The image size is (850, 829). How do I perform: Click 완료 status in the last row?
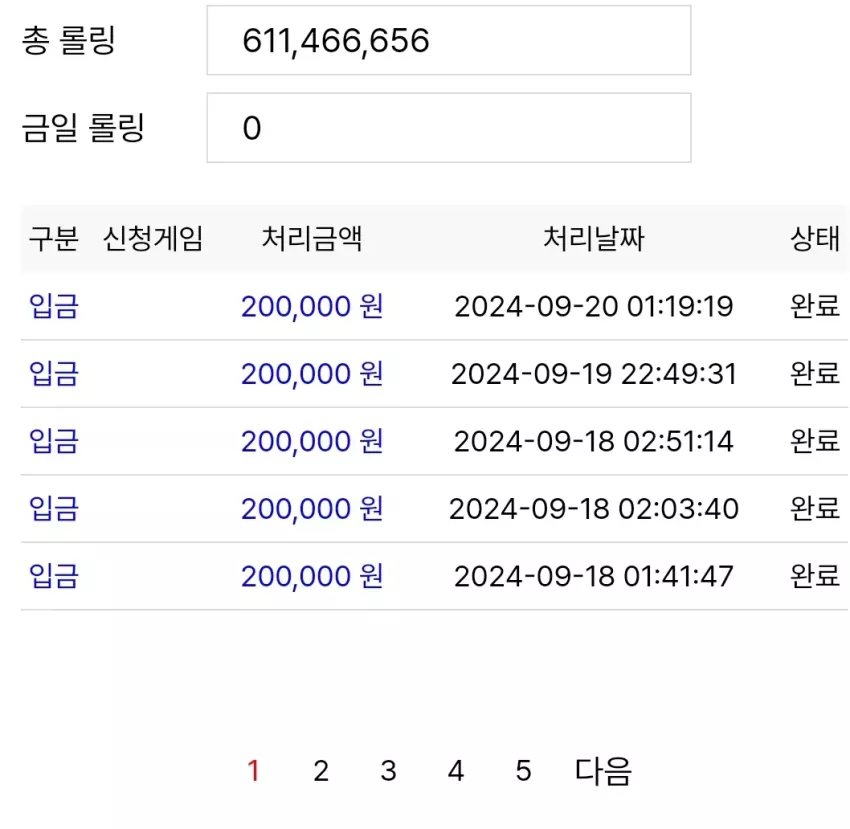(815, 576)
